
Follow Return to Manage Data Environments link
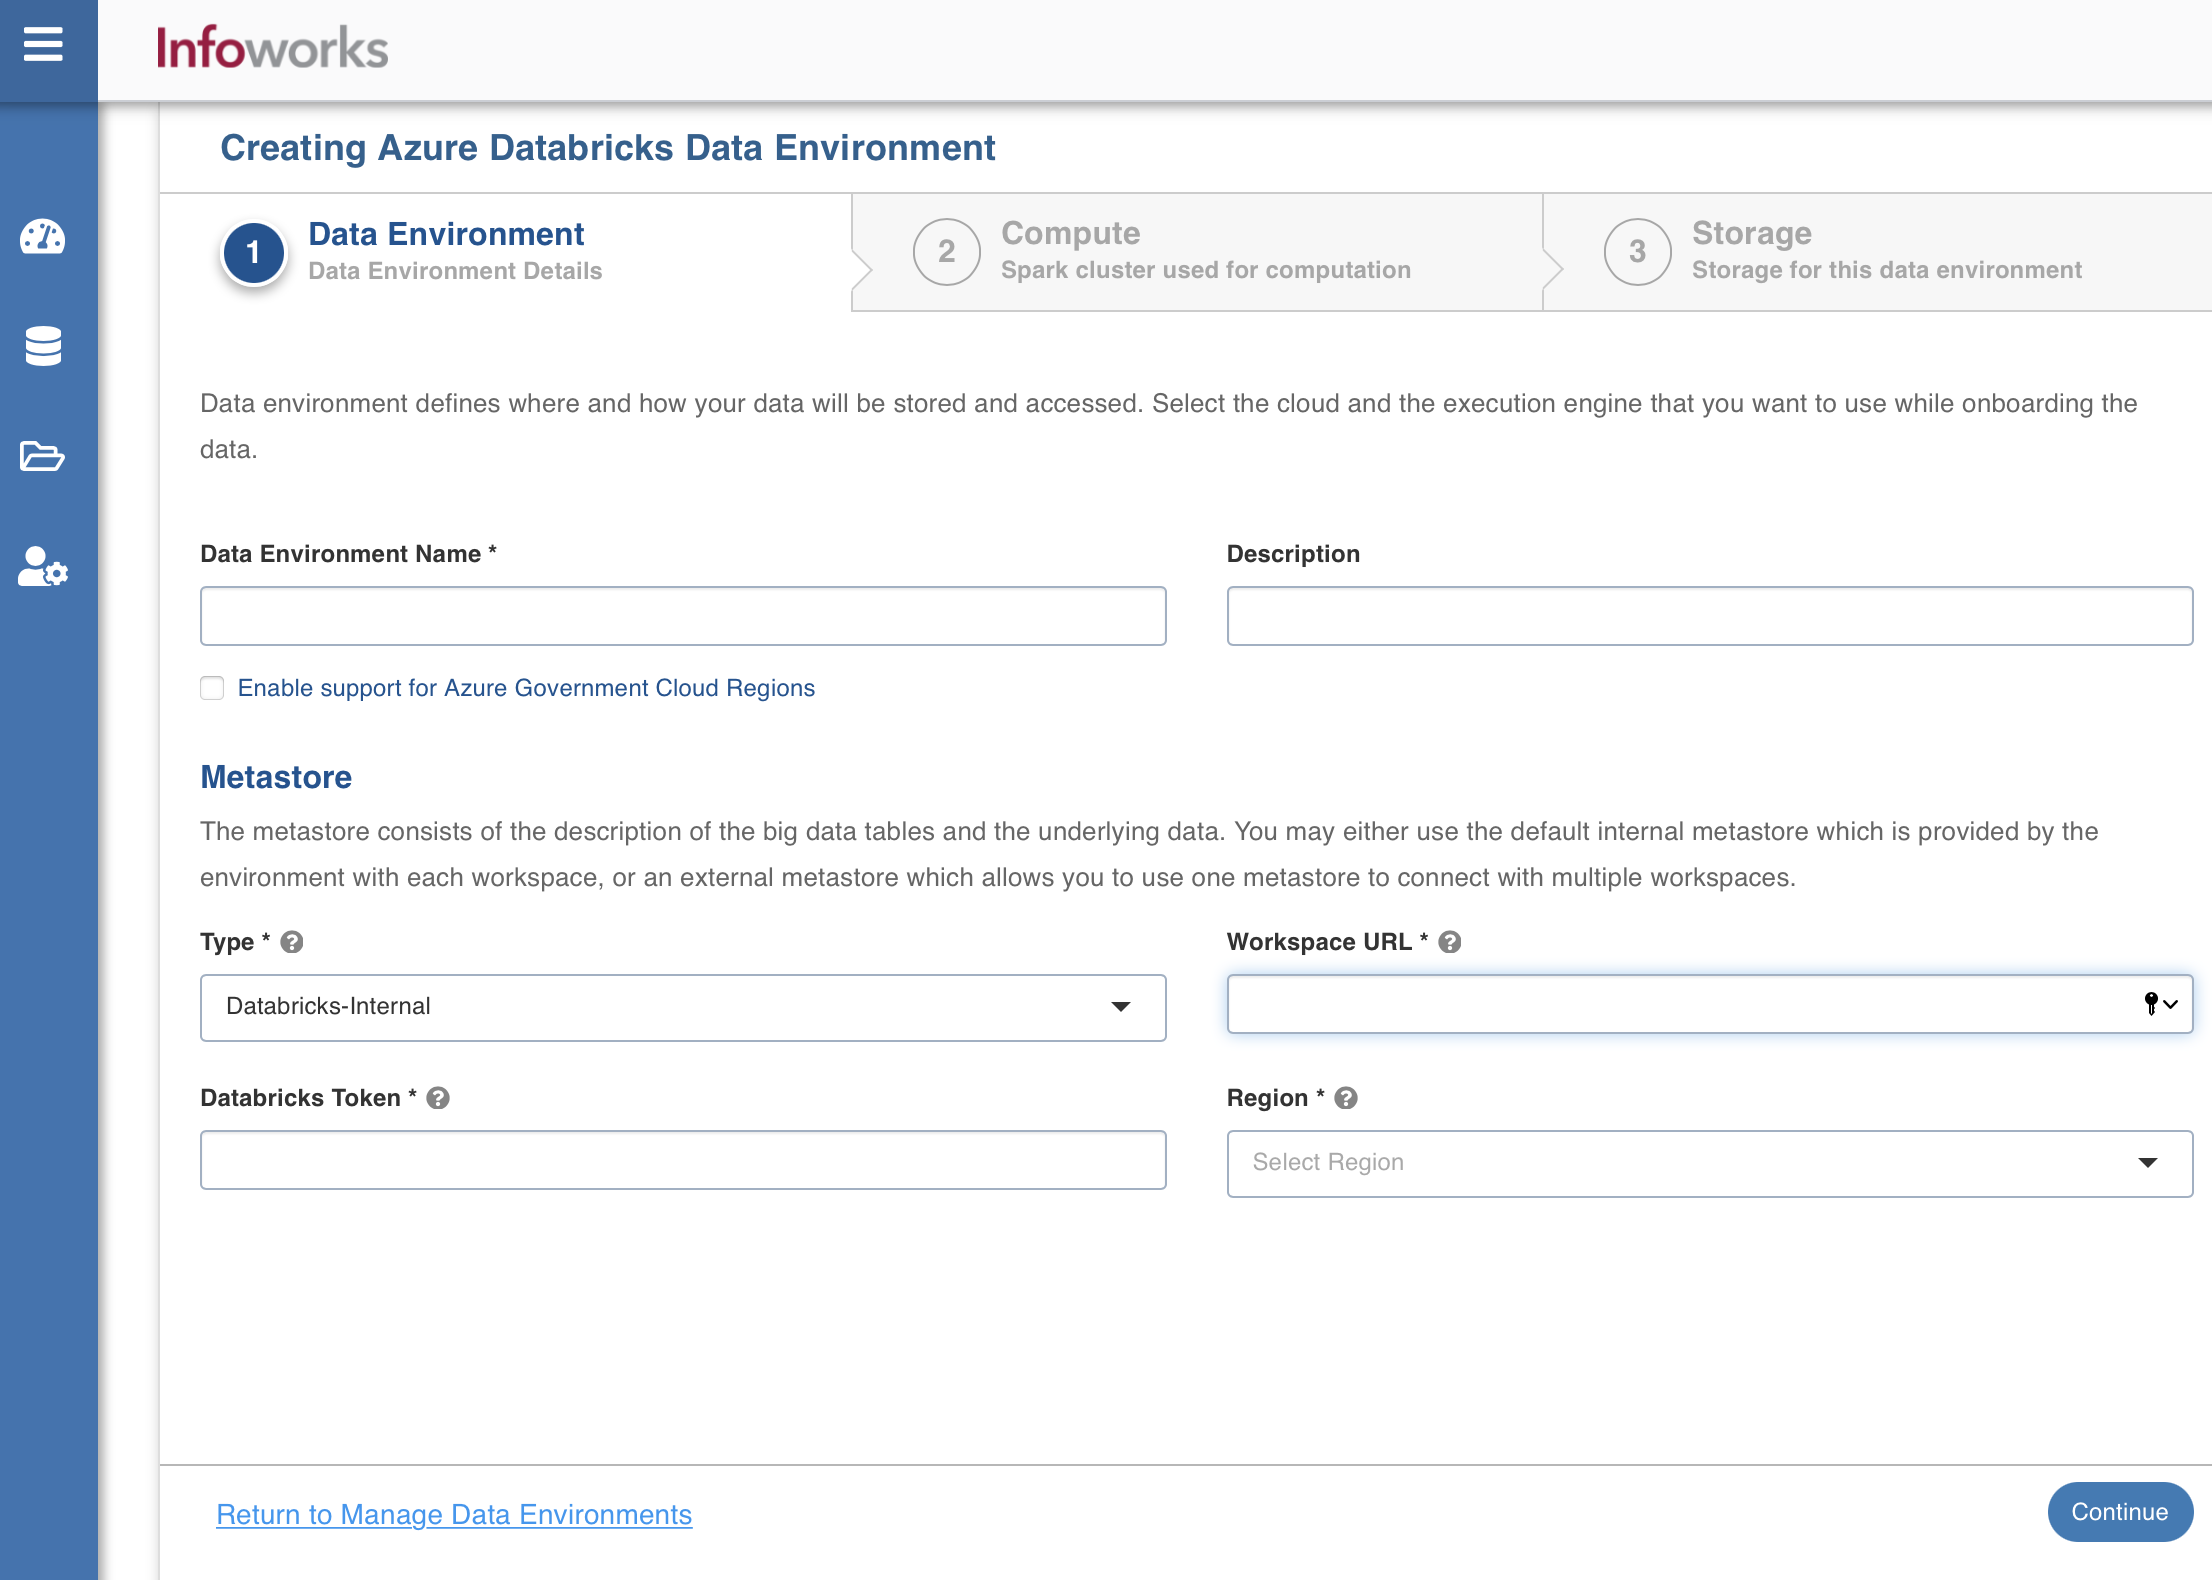click(454, 1515)
